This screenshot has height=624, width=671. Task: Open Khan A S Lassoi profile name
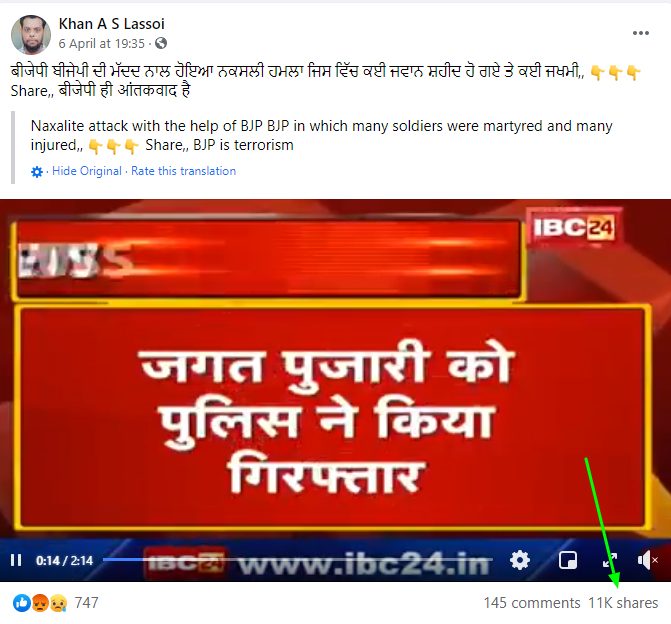(111, 24)
